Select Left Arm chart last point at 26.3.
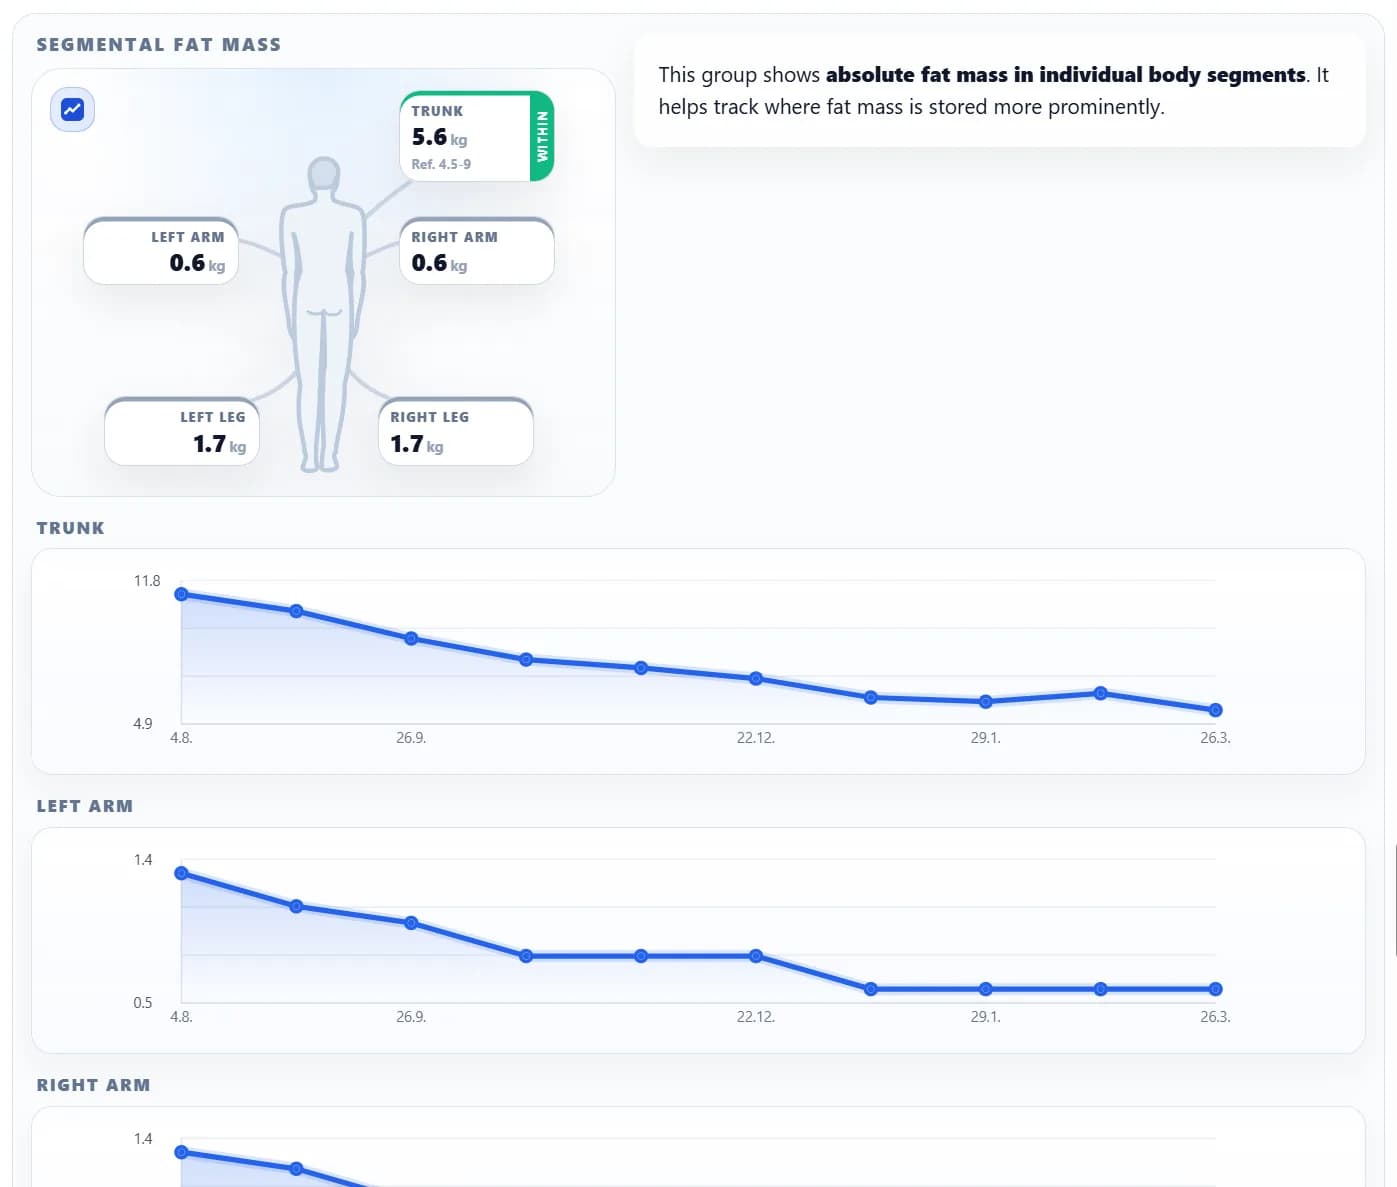 1215,989
